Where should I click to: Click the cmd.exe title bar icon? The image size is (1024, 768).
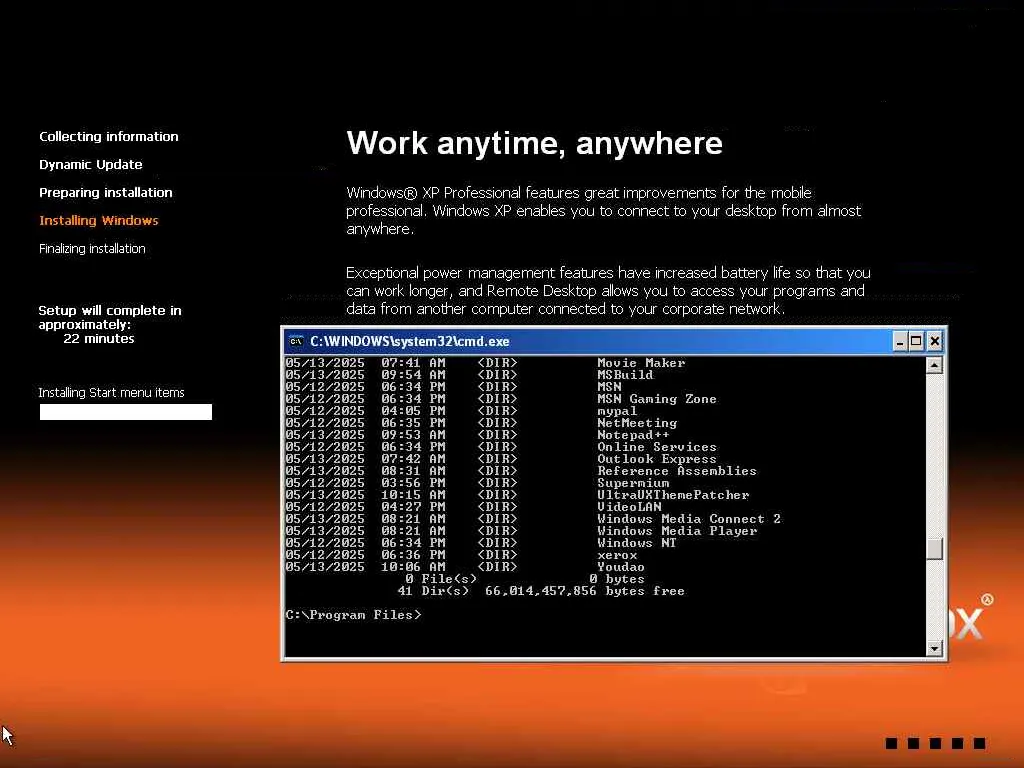(296, 341)
